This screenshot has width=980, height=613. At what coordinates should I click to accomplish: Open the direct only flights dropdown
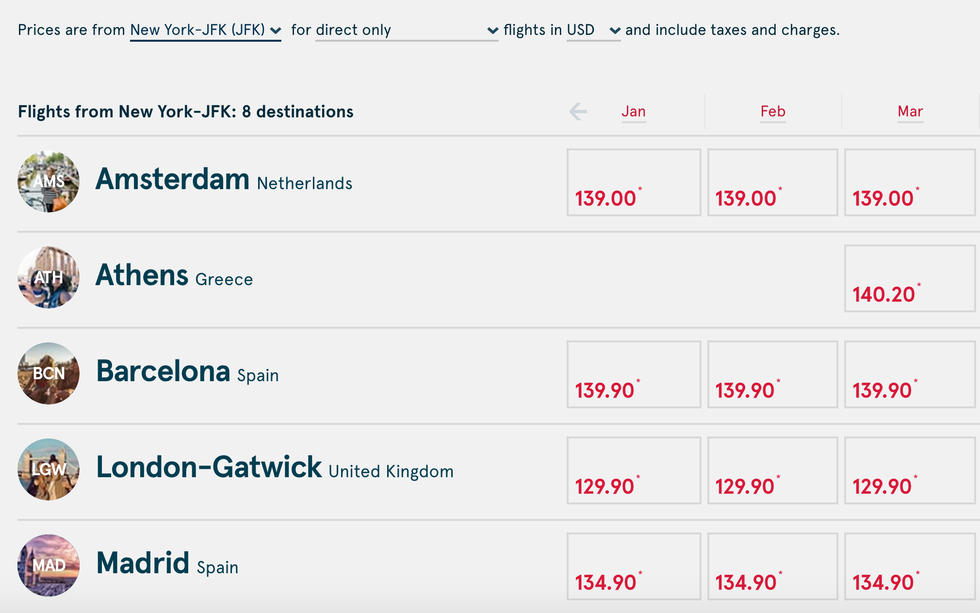pos(407,30)
